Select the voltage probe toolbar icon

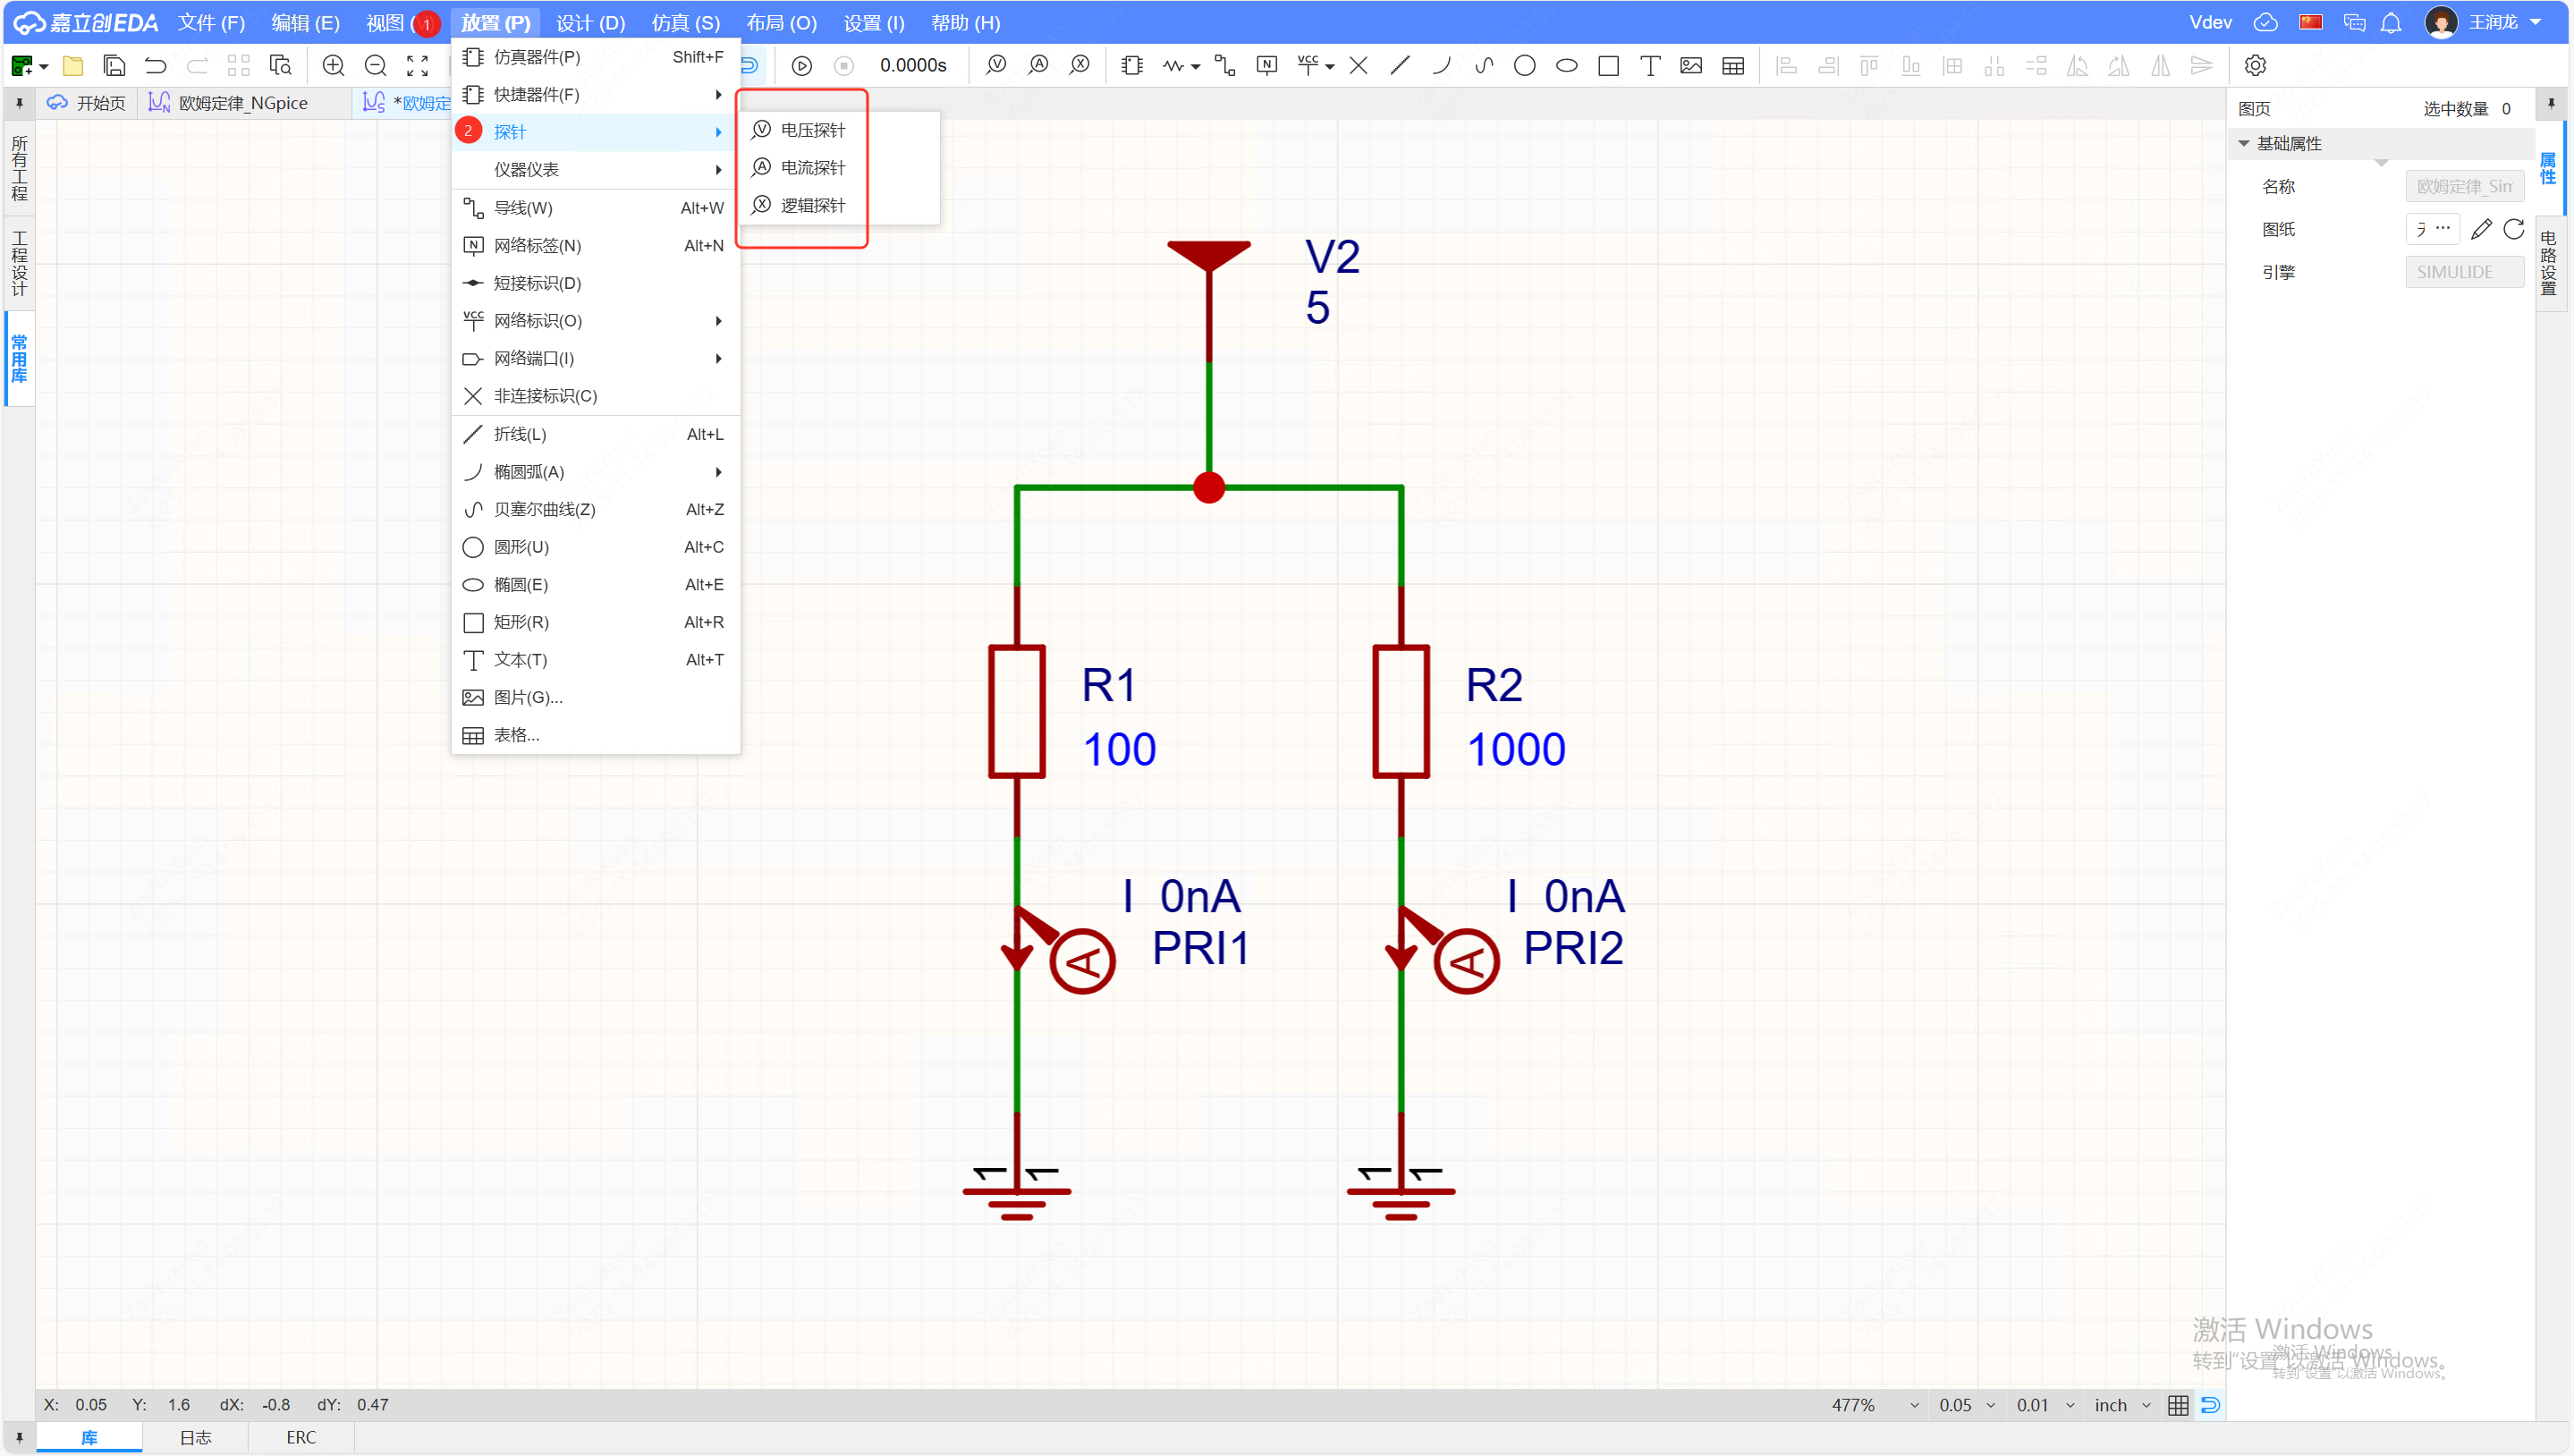(996, 66)
